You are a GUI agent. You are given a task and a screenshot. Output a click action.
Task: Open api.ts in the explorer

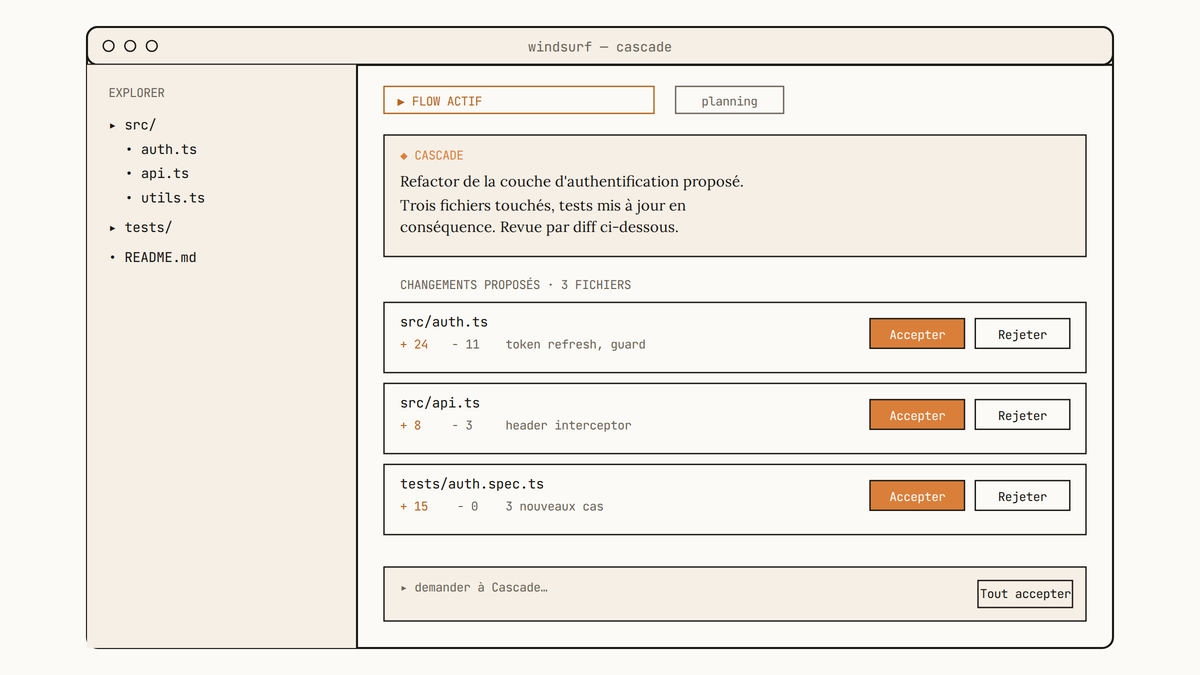pos(164,174)
